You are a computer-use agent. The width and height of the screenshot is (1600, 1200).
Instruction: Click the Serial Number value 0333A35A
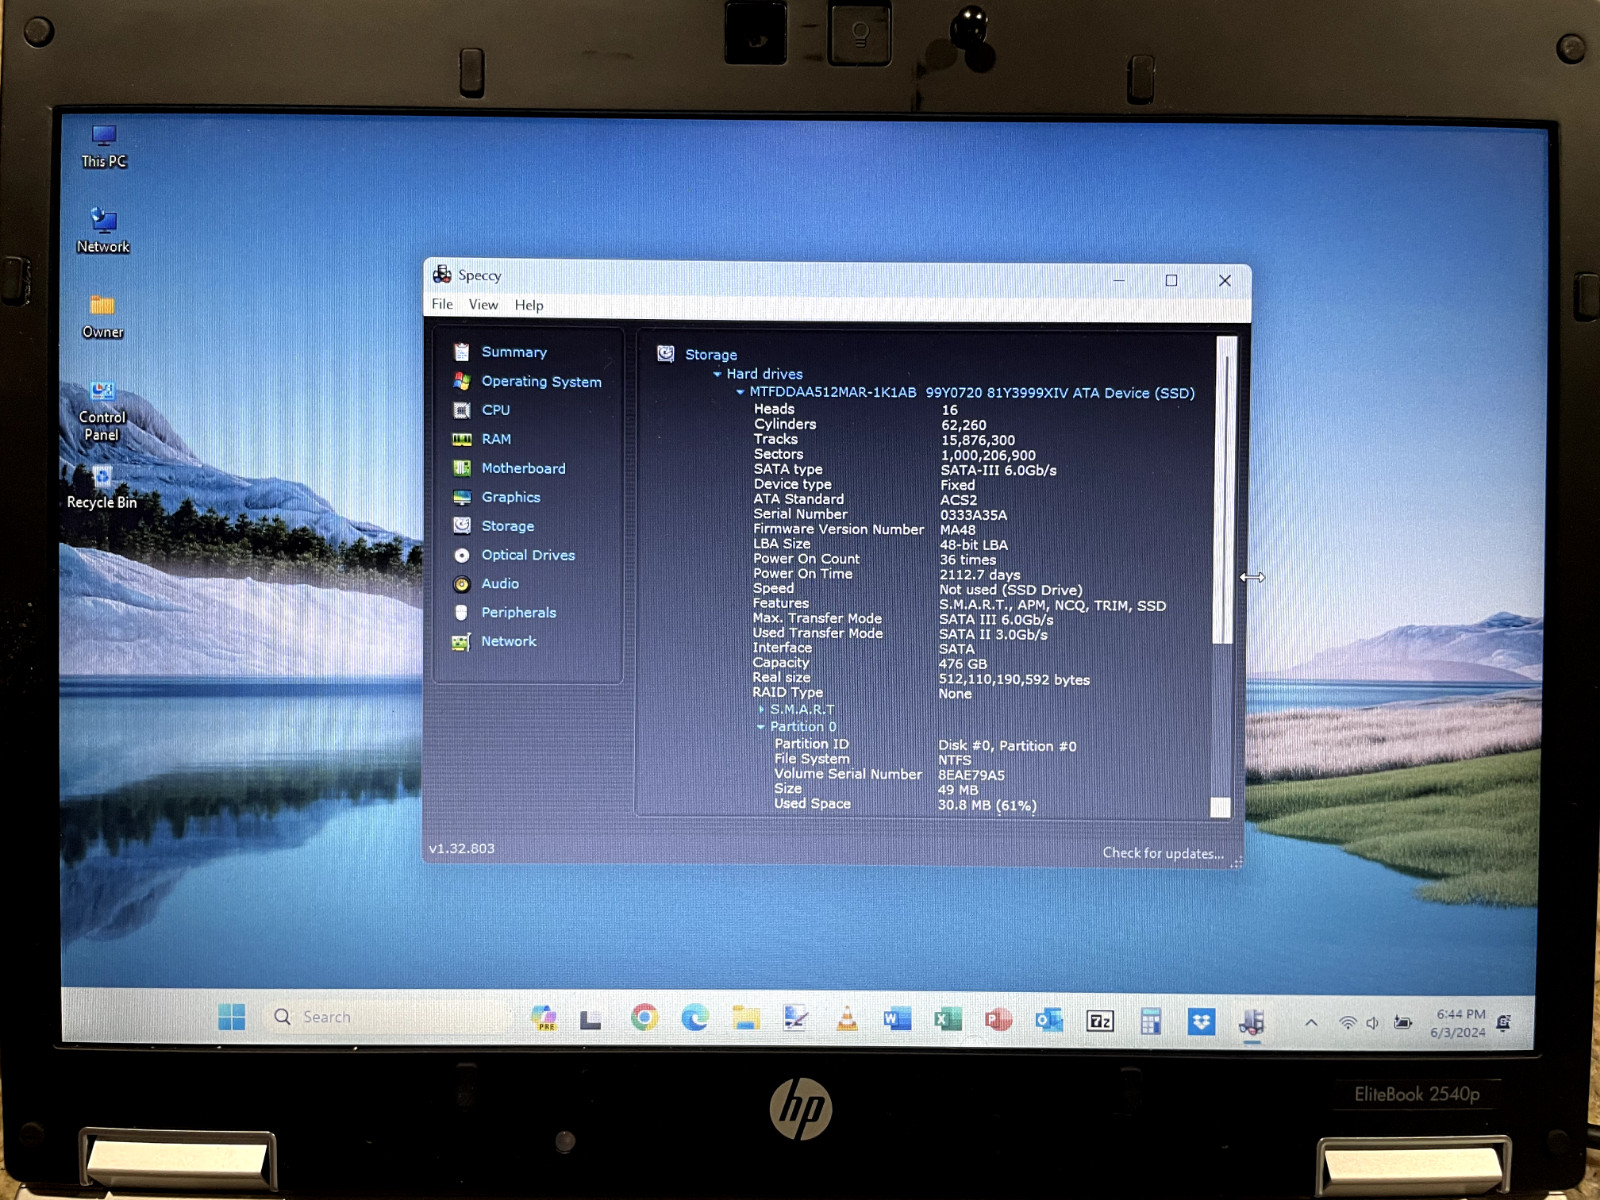click(973, 515)
